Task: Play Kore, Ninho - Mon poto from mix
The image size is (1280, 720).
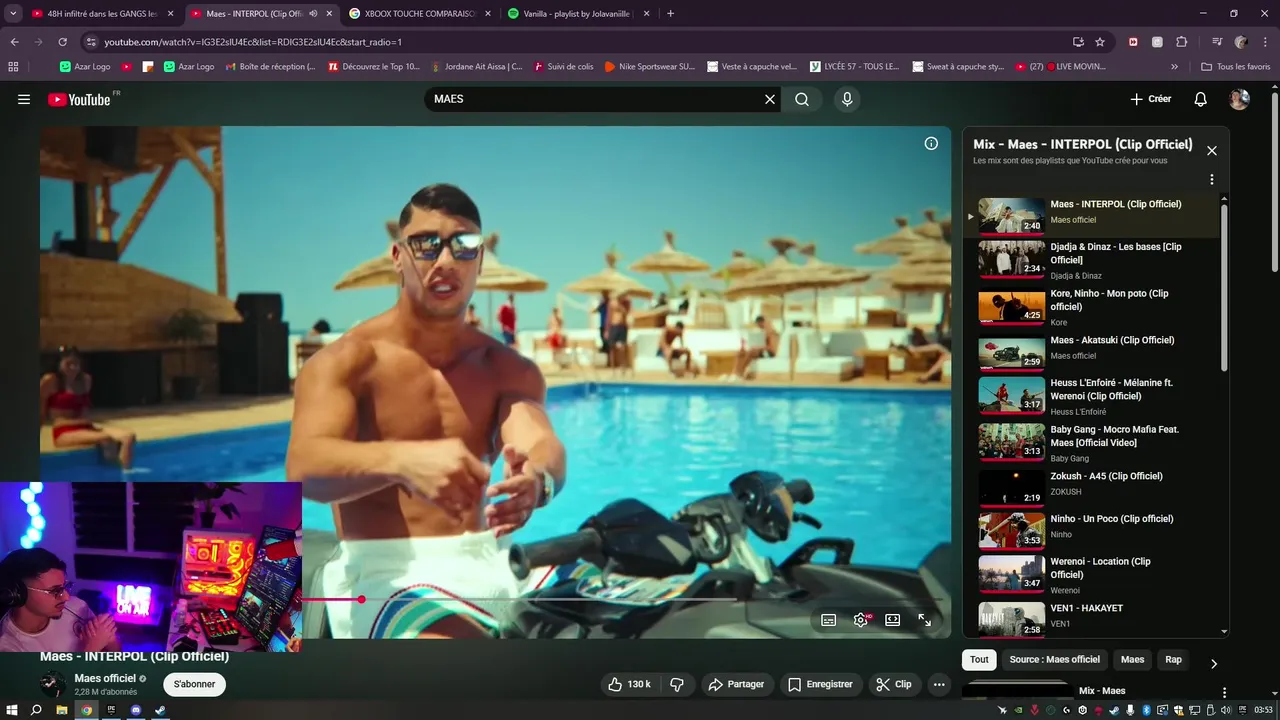Action: coord(1091,306)
